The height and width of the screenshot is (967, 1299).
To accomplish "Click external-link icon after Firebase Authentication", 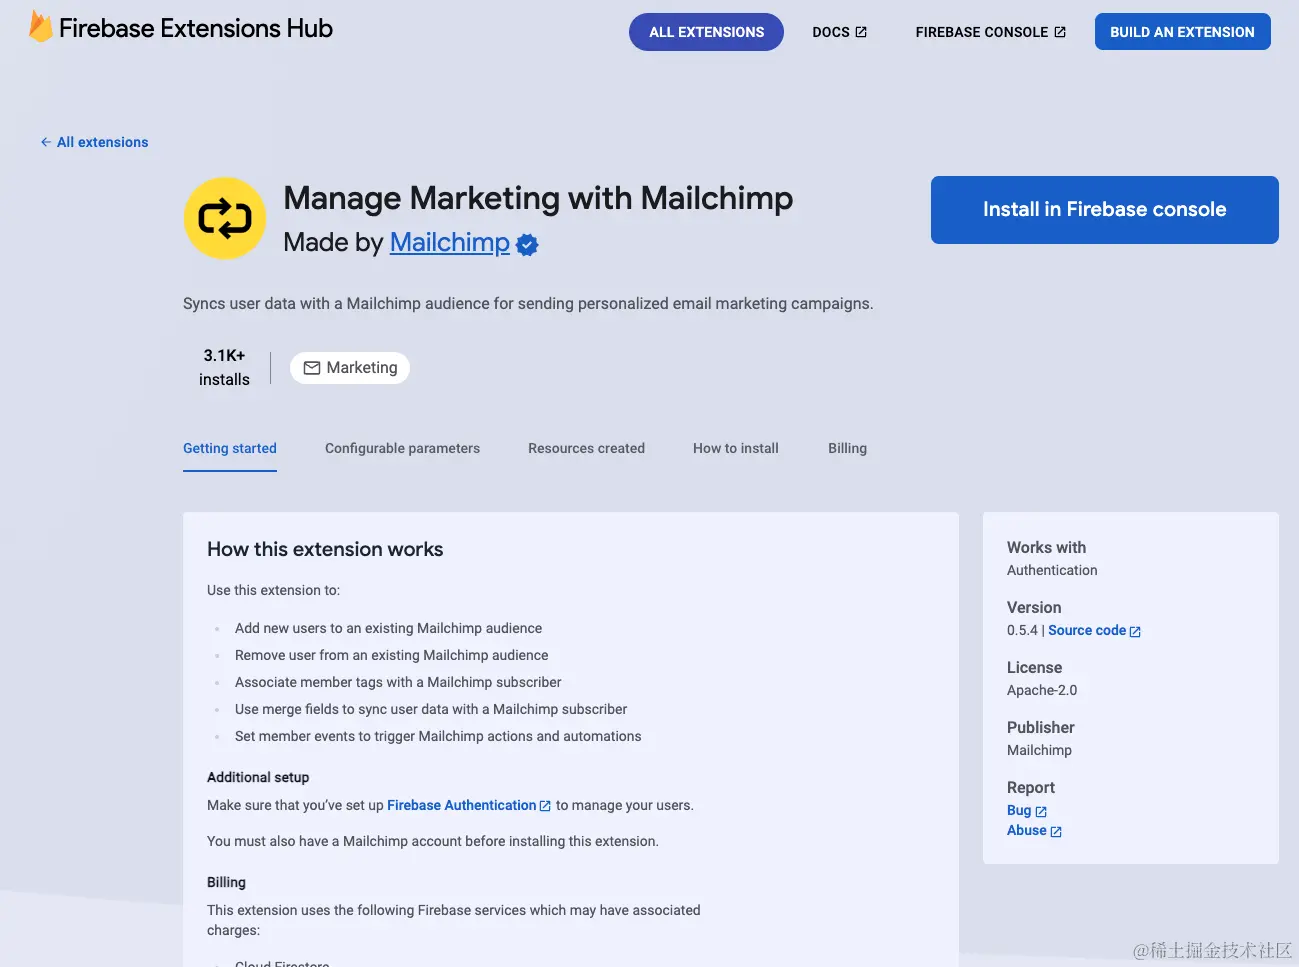I will tap(545, 806).
